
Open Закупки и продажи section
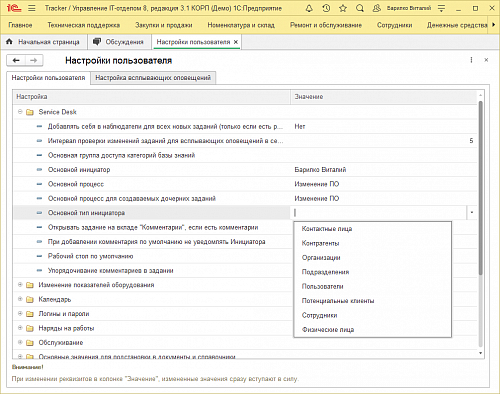[164, 25]
